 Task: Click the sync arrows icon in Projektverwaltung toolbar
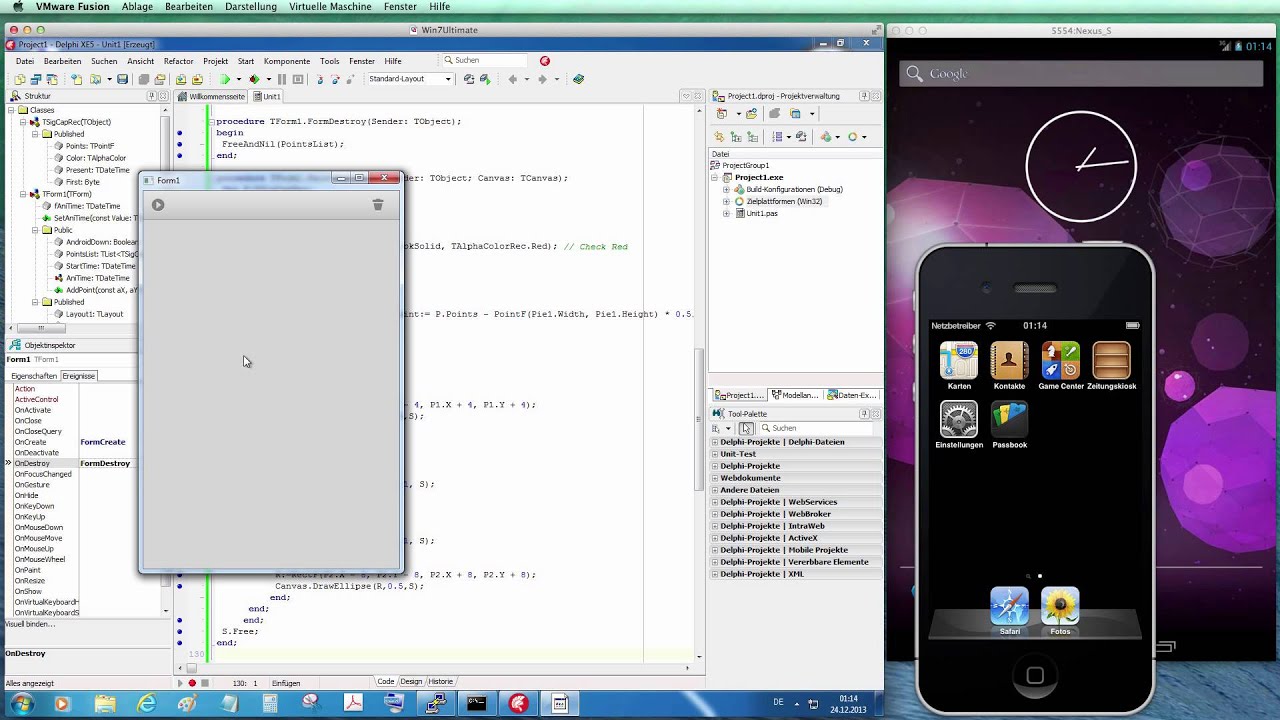pyautogui.click(x=721, y=137)
